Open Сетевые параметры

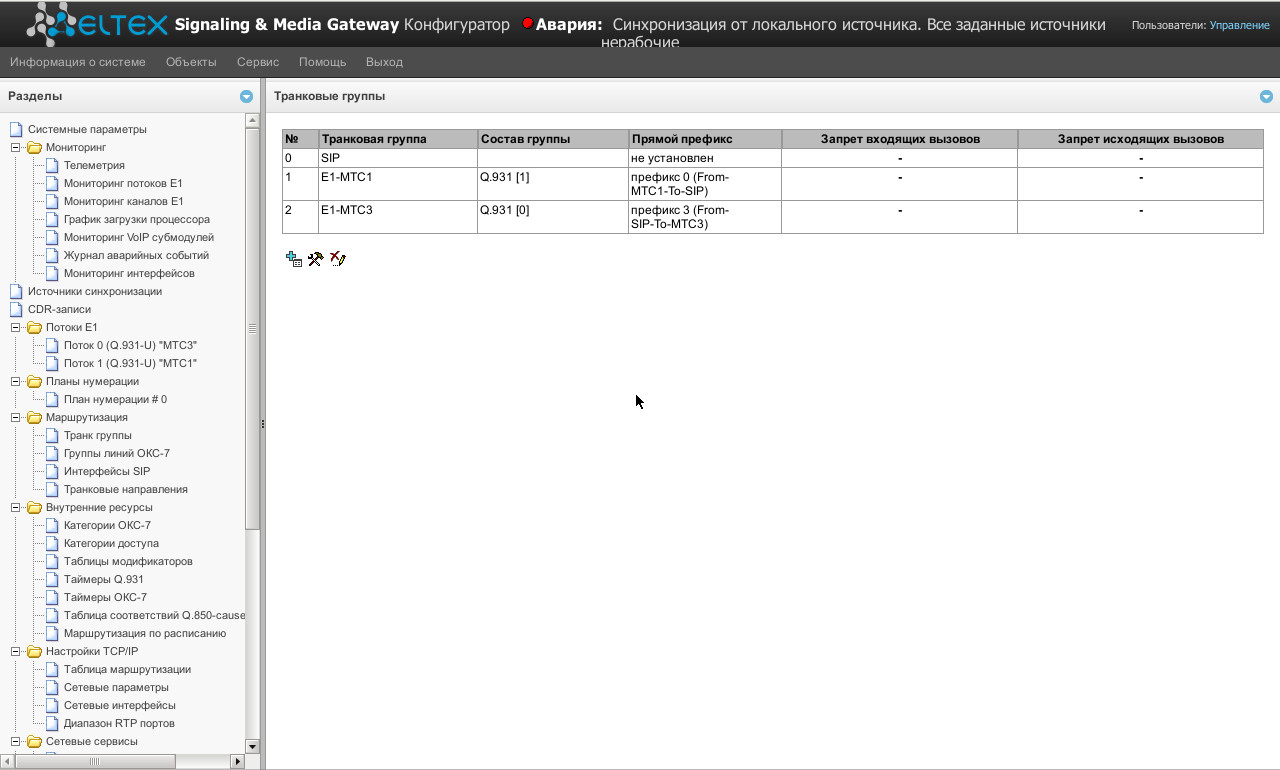tap(116, 687)
